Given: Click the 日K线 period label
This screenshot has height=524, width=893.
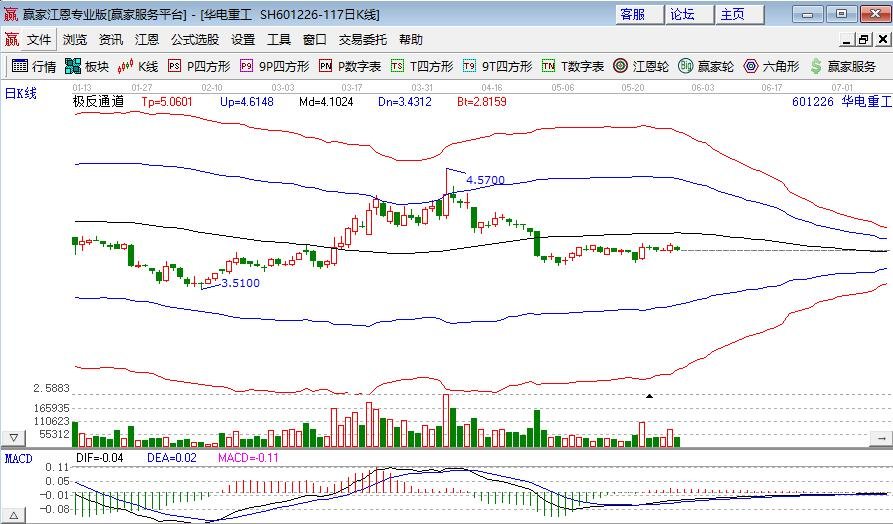Looking at the screenshot, I should click(21, 93).
